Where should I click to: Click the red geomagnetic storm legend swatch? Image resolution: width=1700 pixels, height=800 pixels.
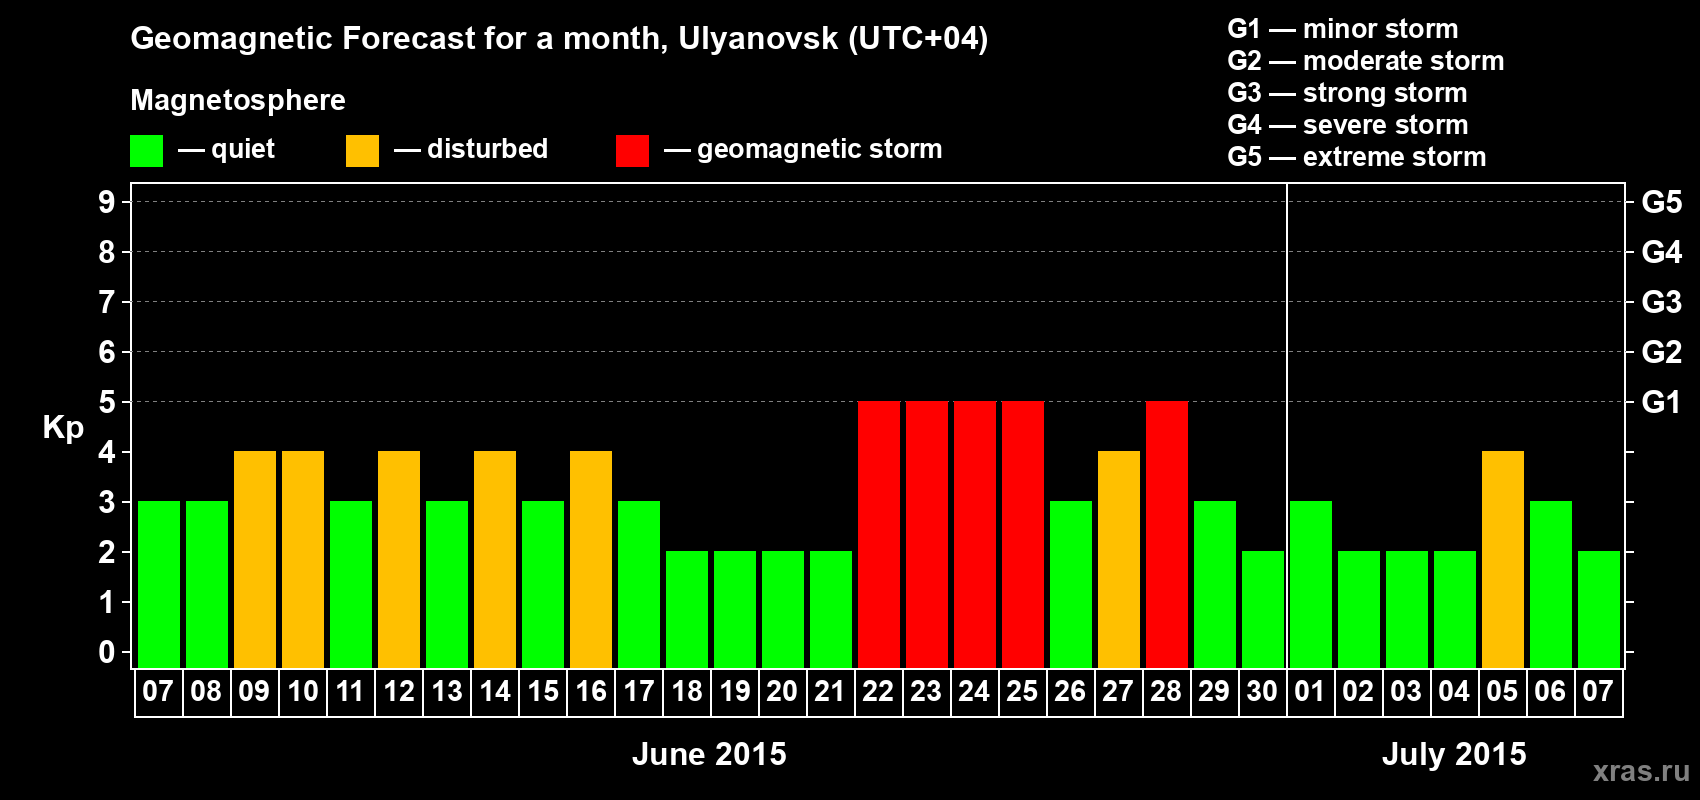[632, 151]
